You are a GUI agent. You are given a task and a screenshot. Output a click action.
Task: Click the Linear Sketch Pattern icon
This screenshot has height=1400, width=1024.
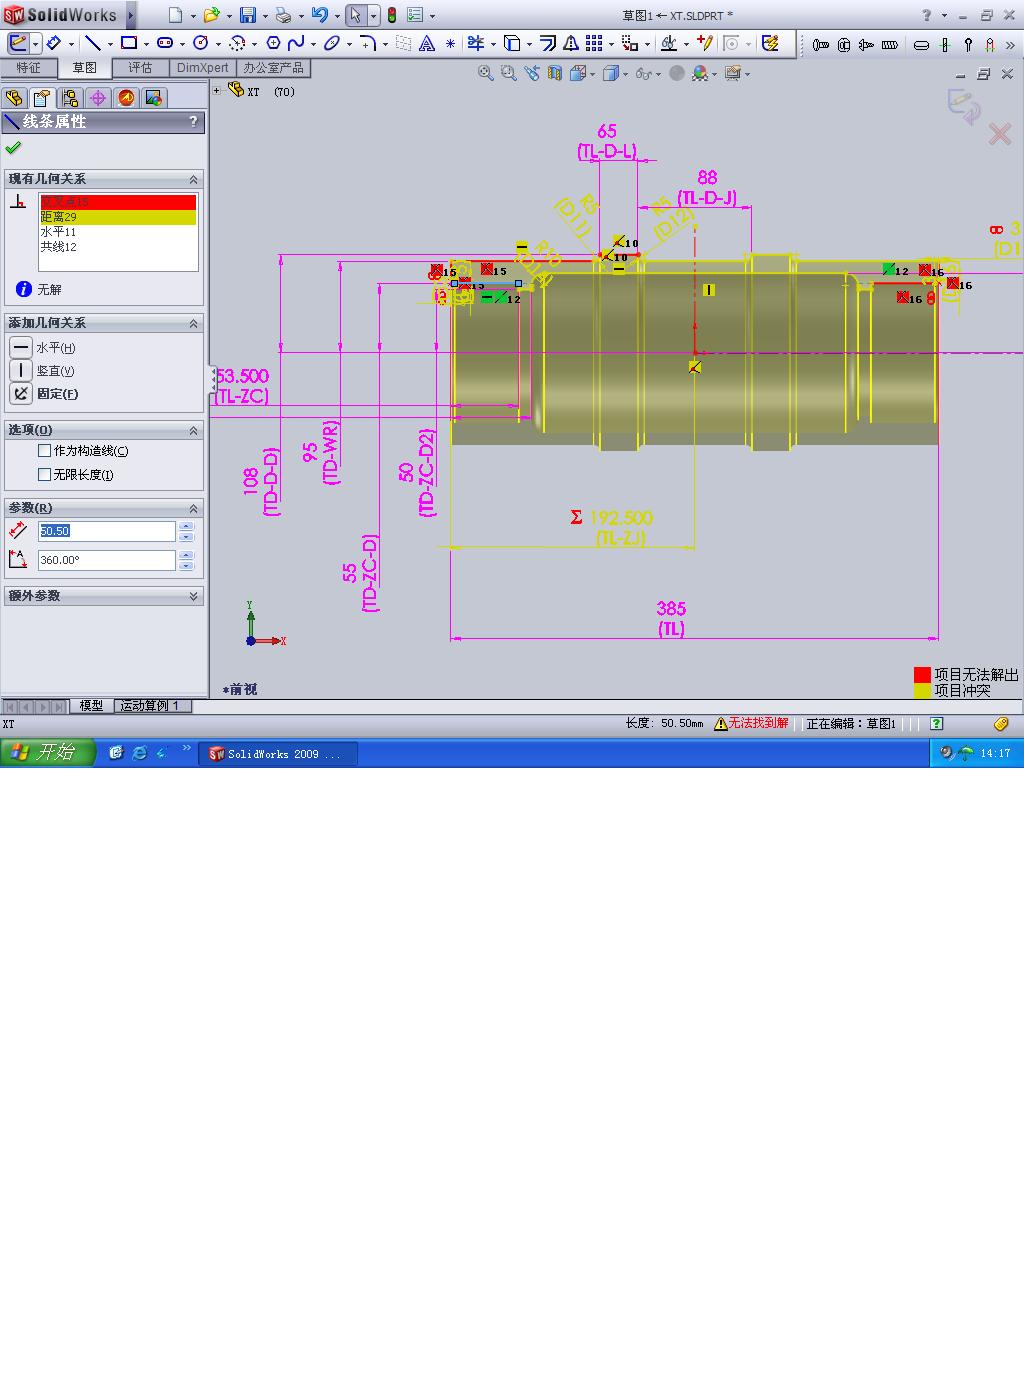pyautogui.click(x=594, y=43)
